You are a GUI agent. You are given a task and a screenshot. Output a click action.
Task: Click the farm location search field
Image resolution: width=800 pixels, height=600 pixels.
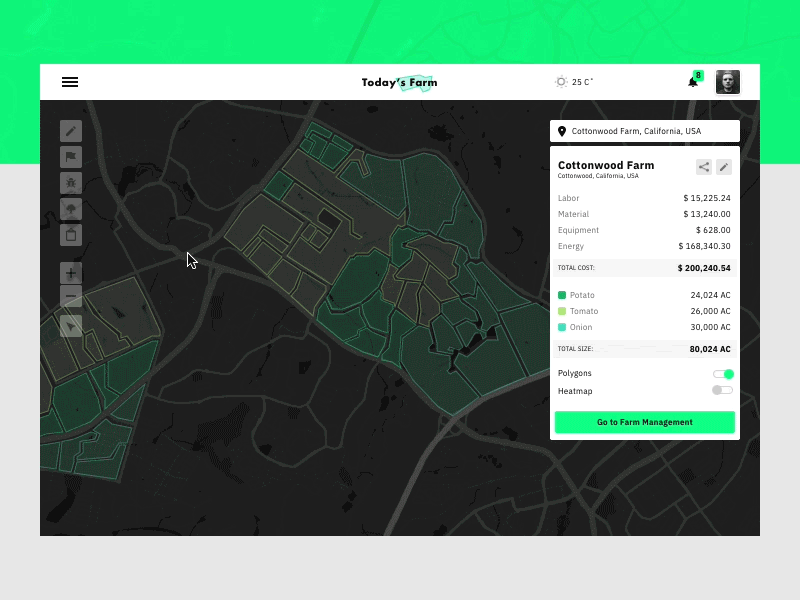coord(644,130)
